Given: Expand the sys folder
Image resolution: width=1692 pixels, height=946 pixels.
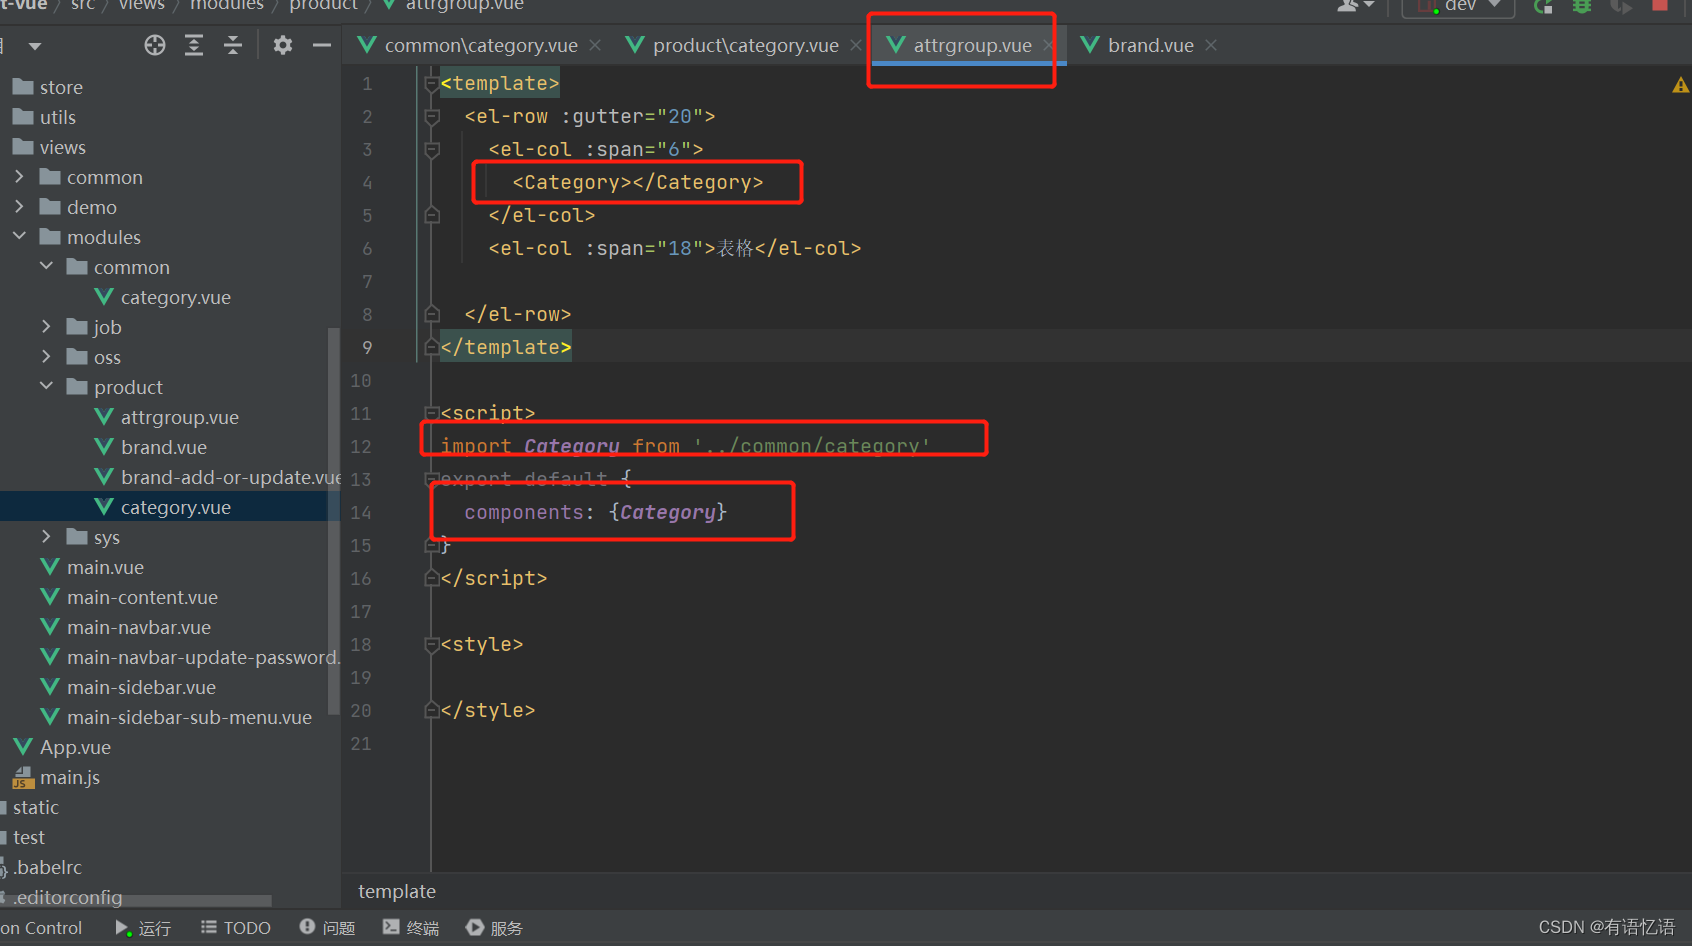Looking at the screenshot, I should pyautogui.click(x=46, y=536).
